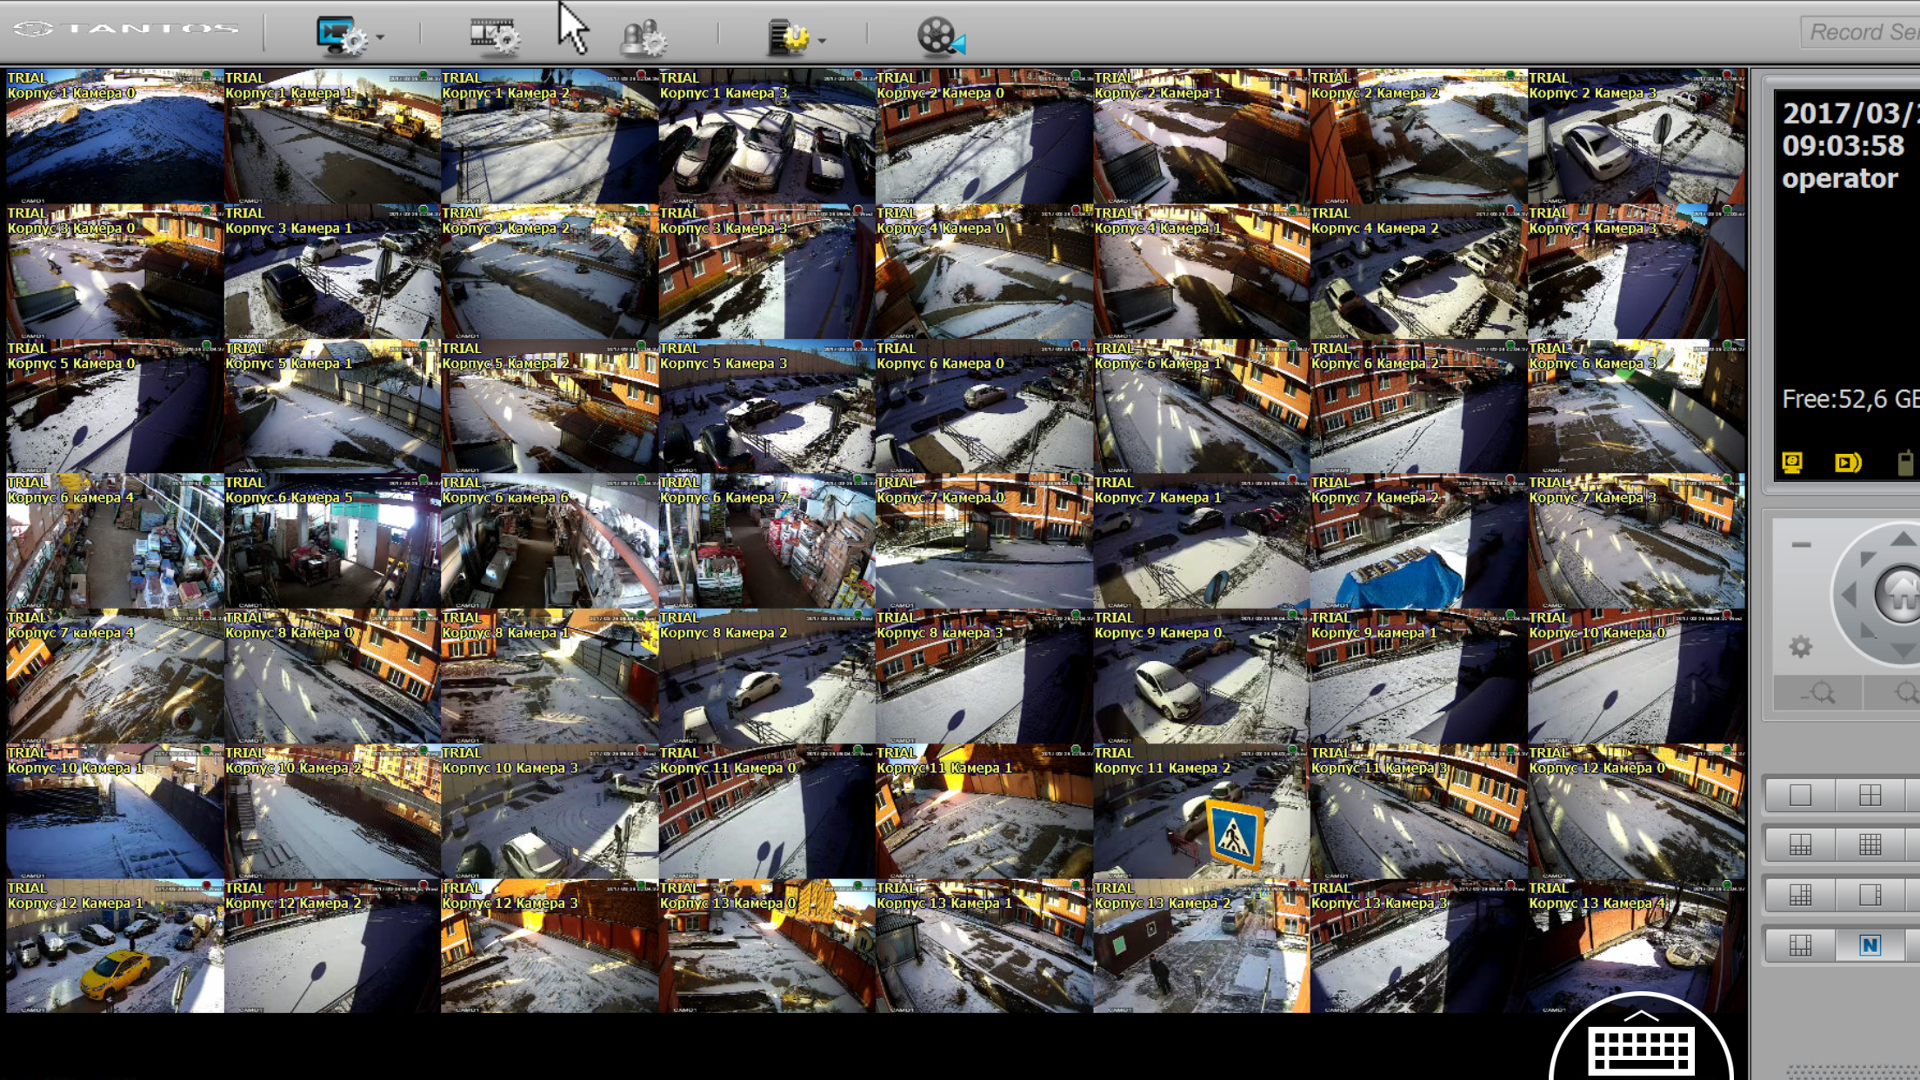This screenshot has height=1080, width=1920.
Task: Open the camera monitor settings icon
Action: pyautogui.click(x=340, y=36)
